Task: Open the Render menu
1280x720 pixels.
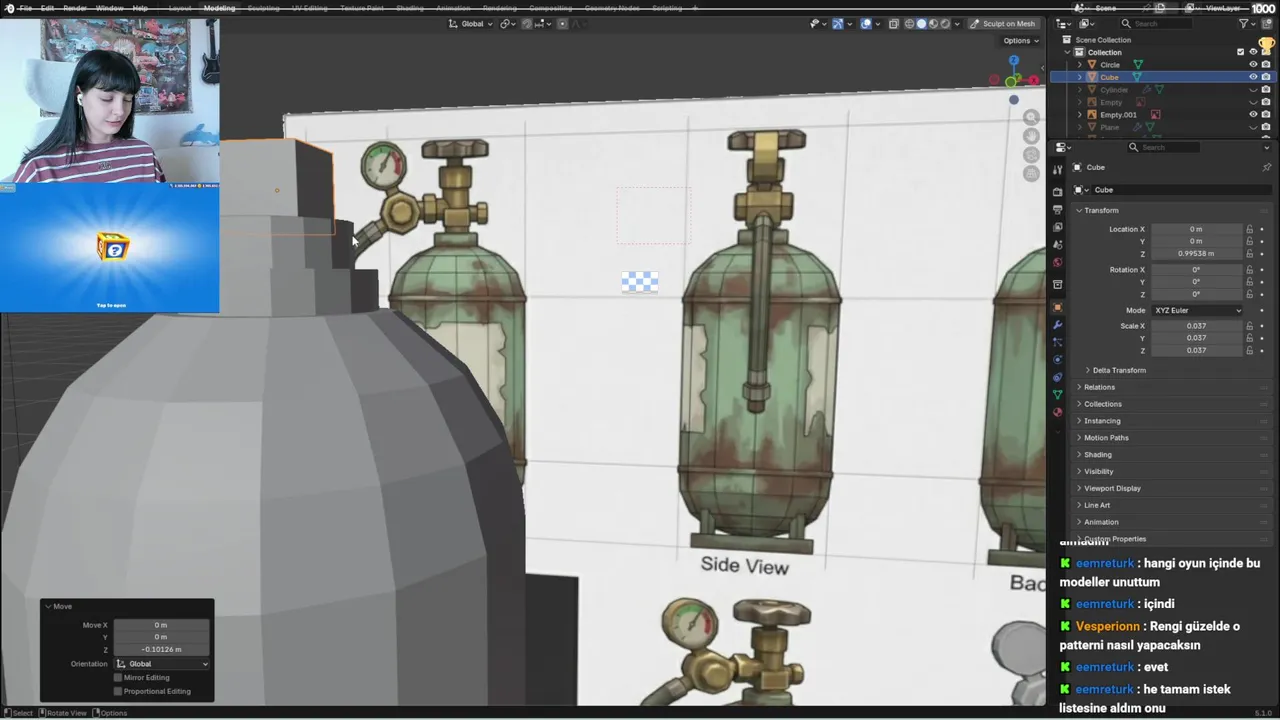Action: tap(75, 8)
